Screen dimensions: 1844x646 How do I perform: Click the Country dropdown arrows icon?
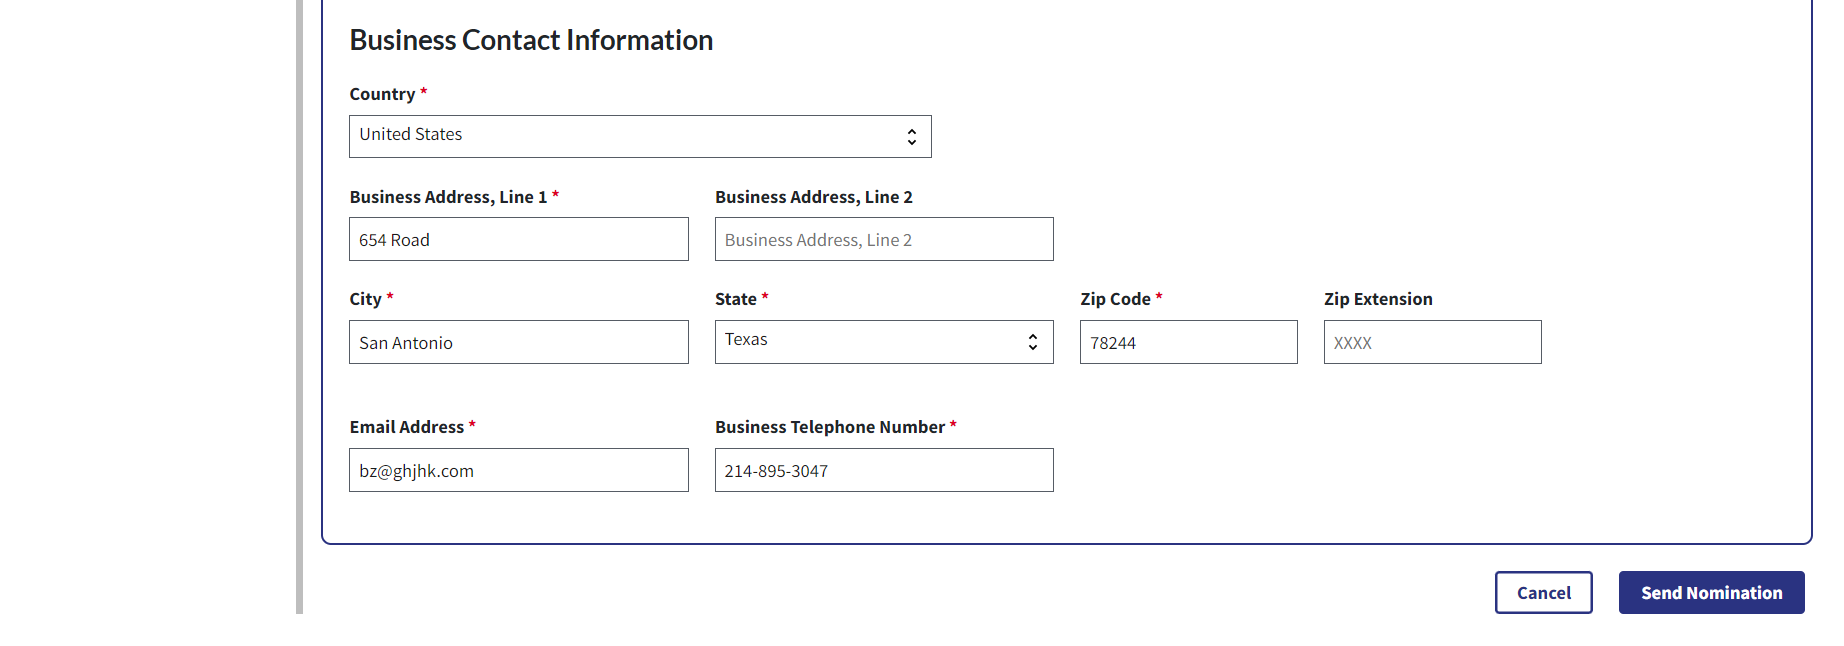coord(911,137)
